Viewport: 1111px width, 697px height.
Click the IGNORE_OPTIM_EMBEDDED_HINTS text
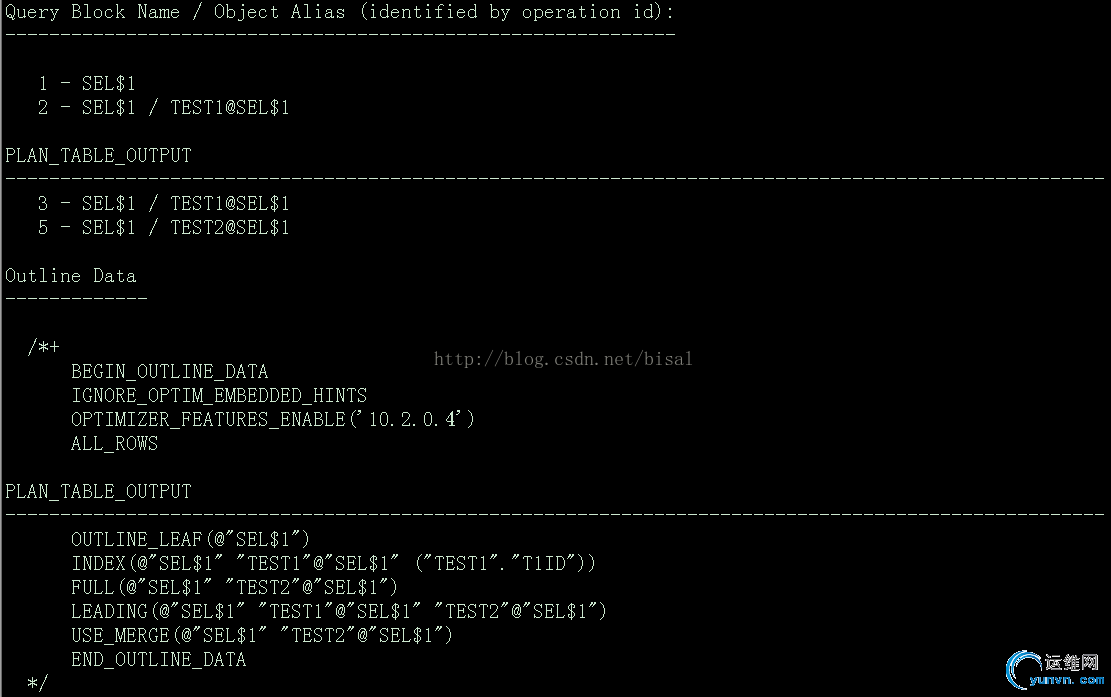pos(219,396)
